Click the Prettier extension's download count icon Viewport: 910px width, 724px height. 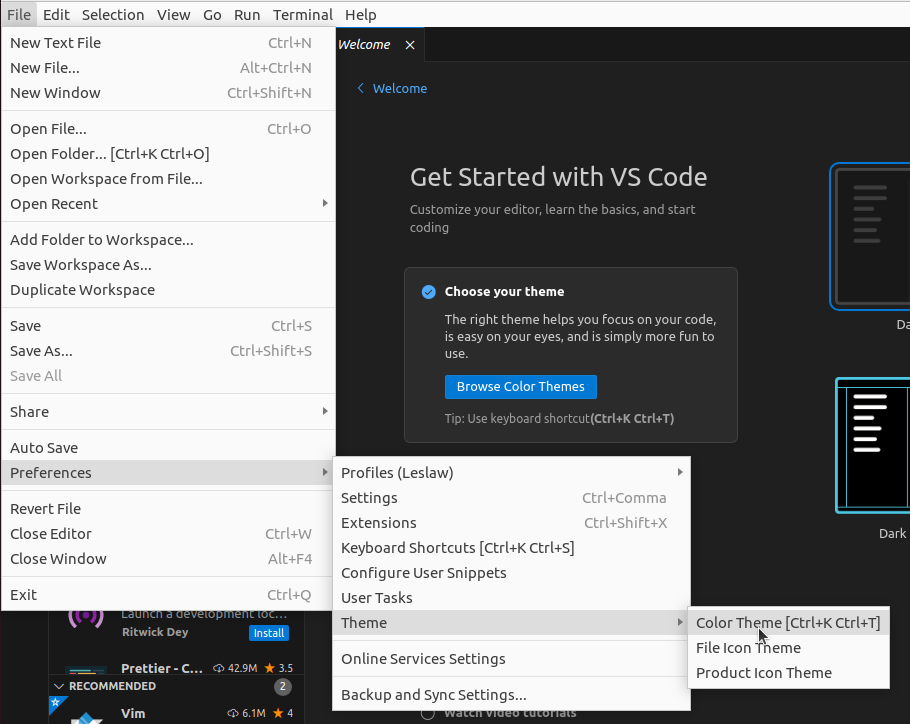coord(218,668)
